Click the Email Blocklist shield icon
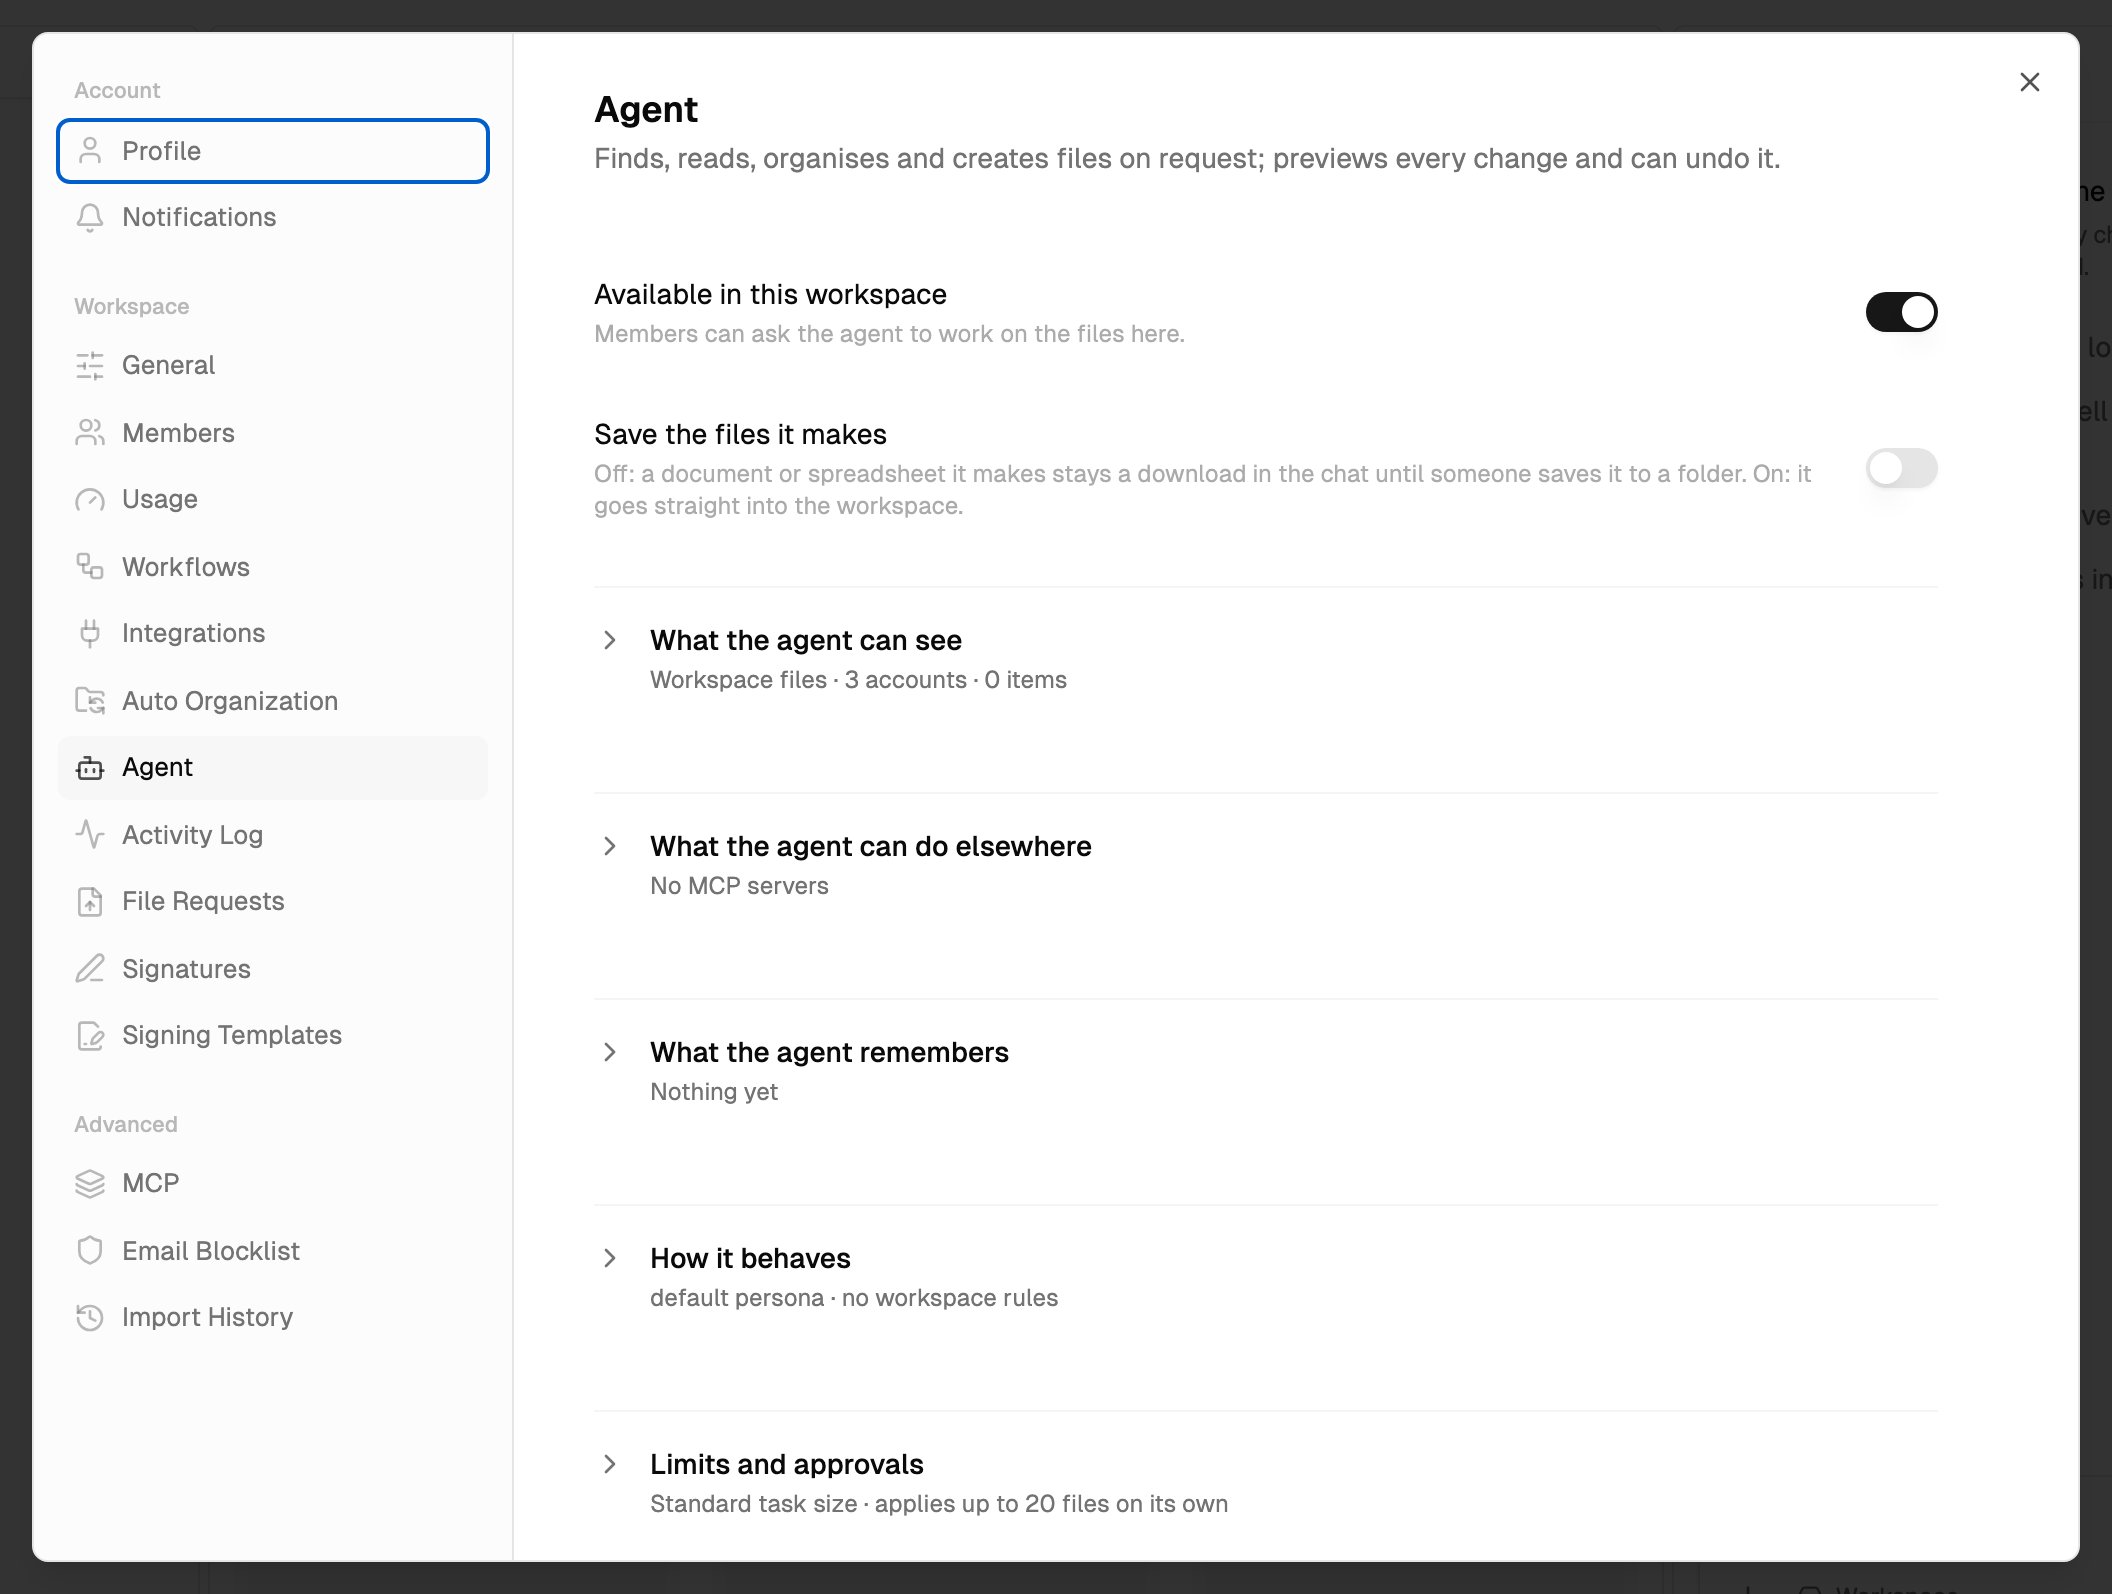Viewport: 2112px width, 1594px height. point(90,1251)
